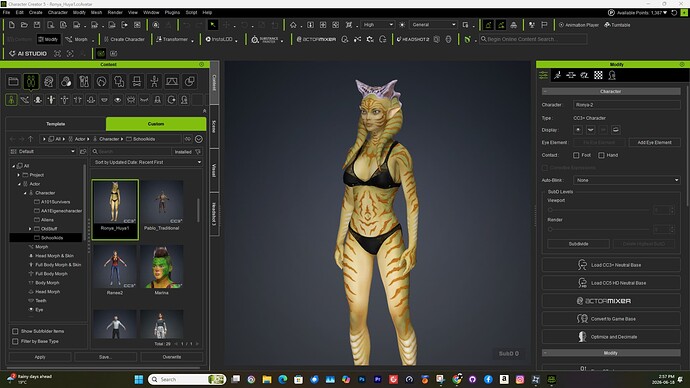Open ActorMixer from the toolbar
This screenshot has height=388, width=690.
coord(316,39)
